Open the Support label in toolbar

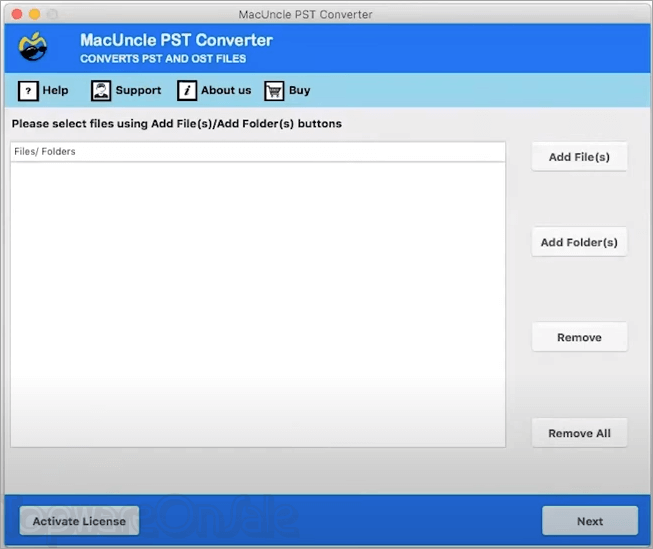coord(138,90)
